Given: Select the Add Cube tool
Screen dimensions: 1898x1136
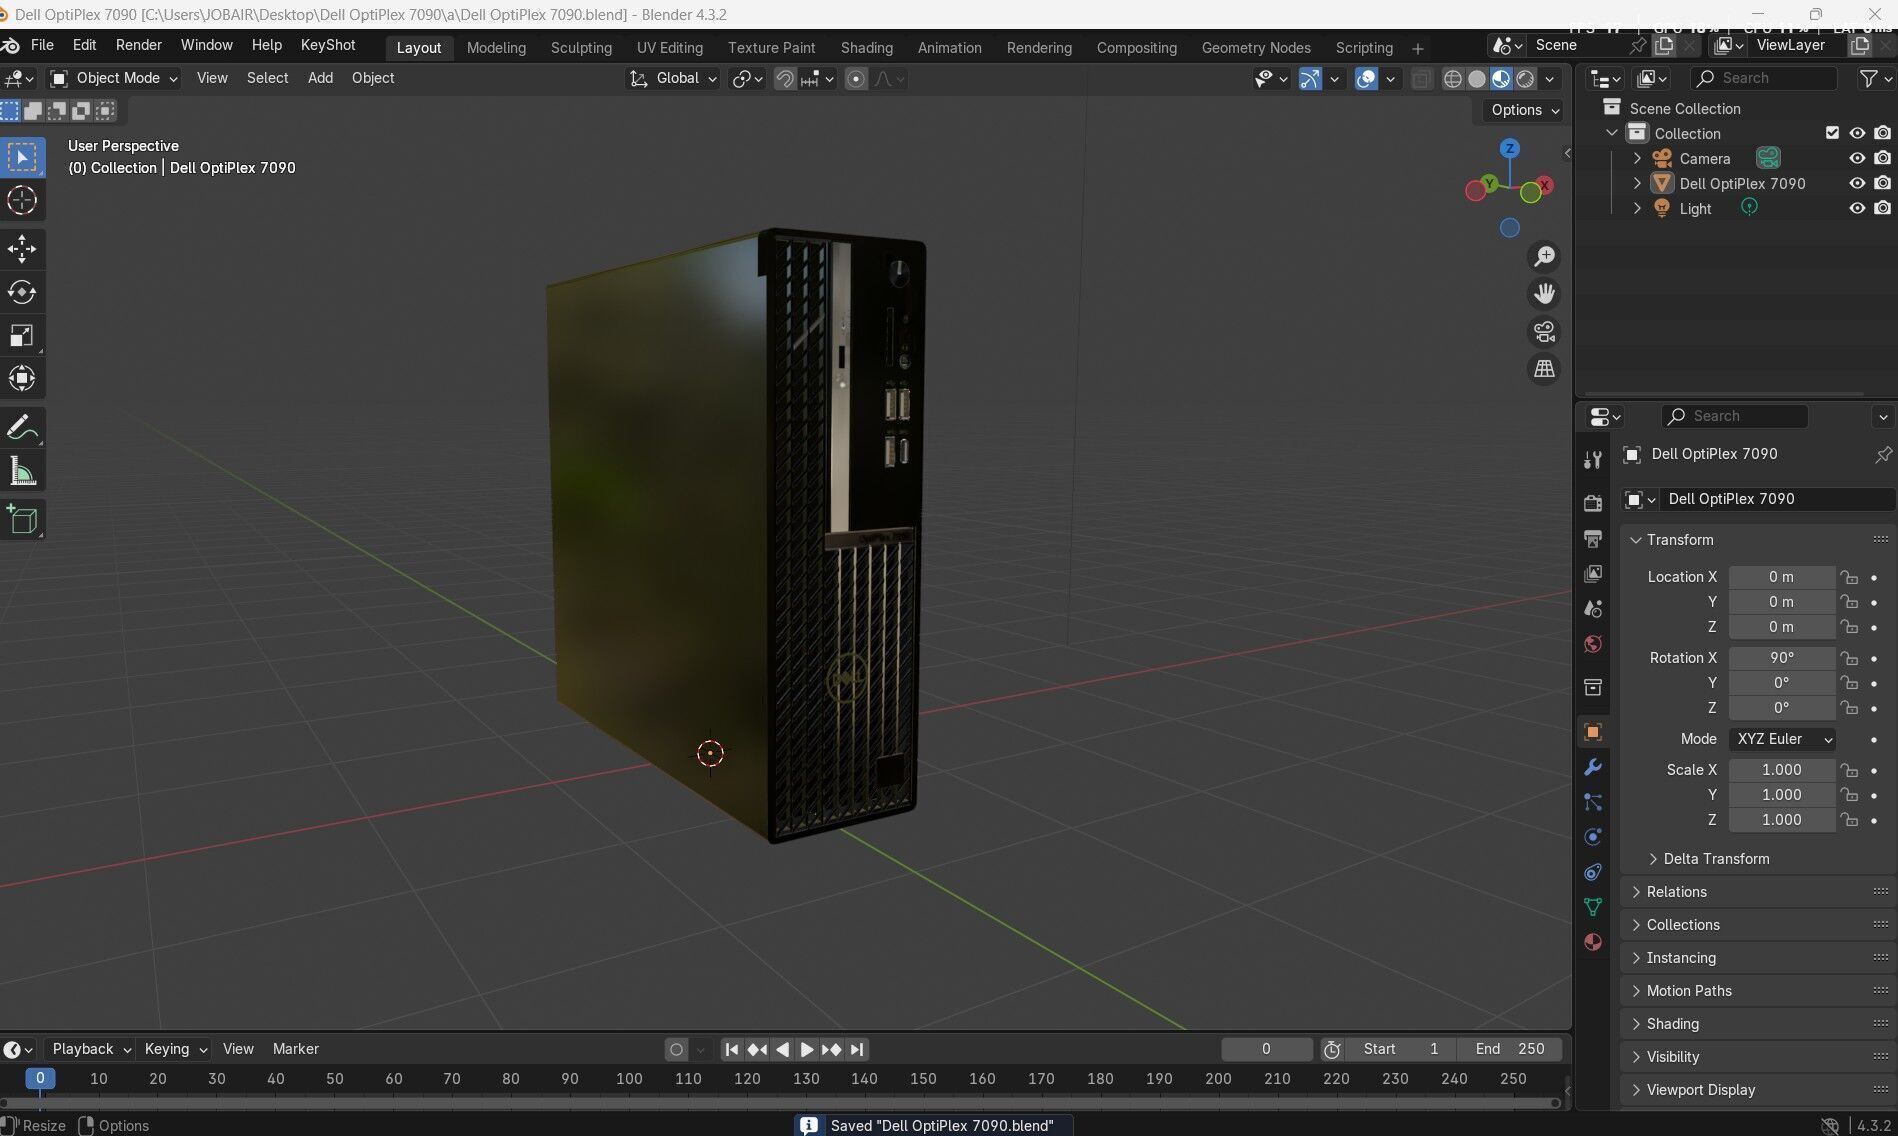Looking at the screenshot, I should [22, 520].
